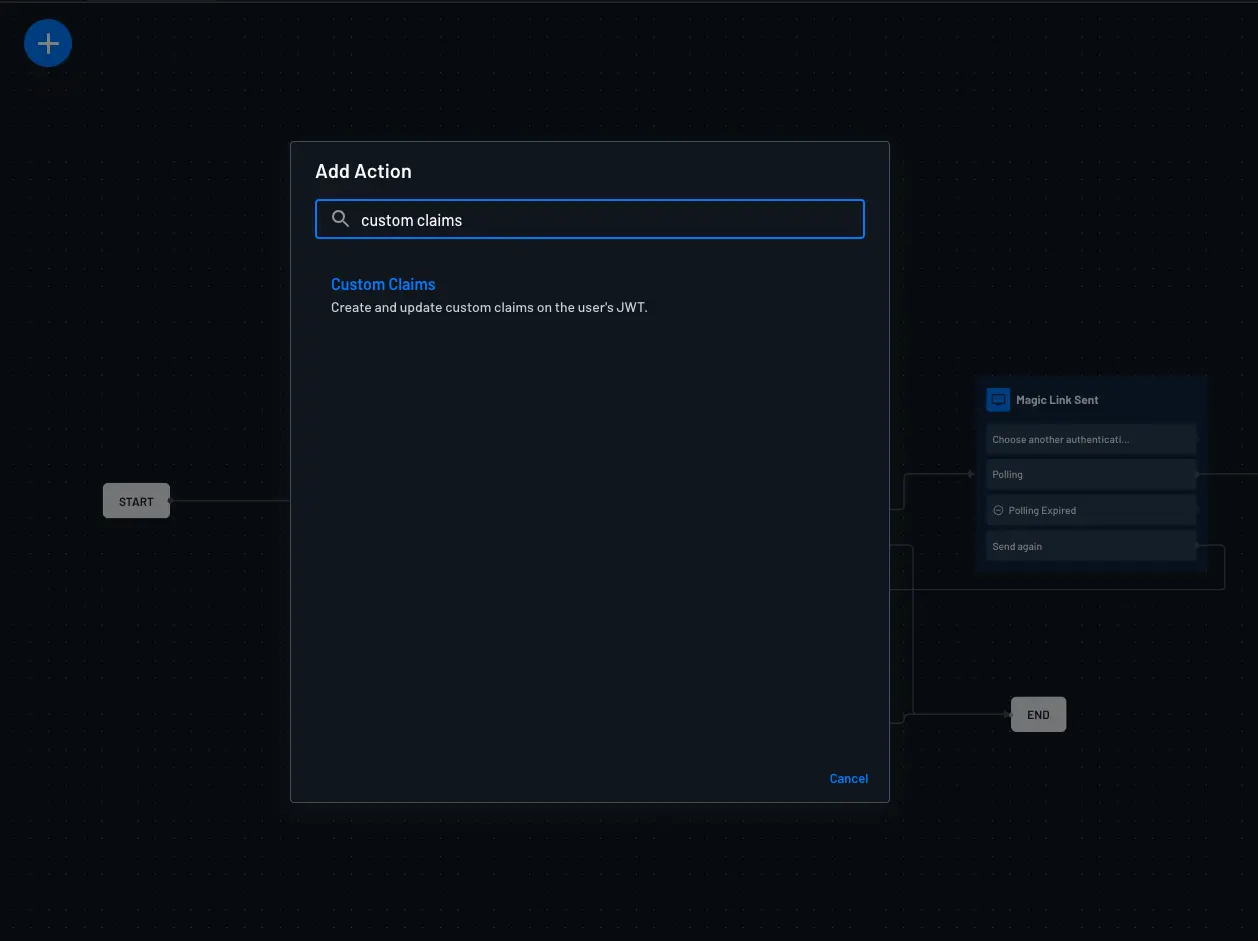Click the minus icon next to Polling Expired

click(997, 510)
